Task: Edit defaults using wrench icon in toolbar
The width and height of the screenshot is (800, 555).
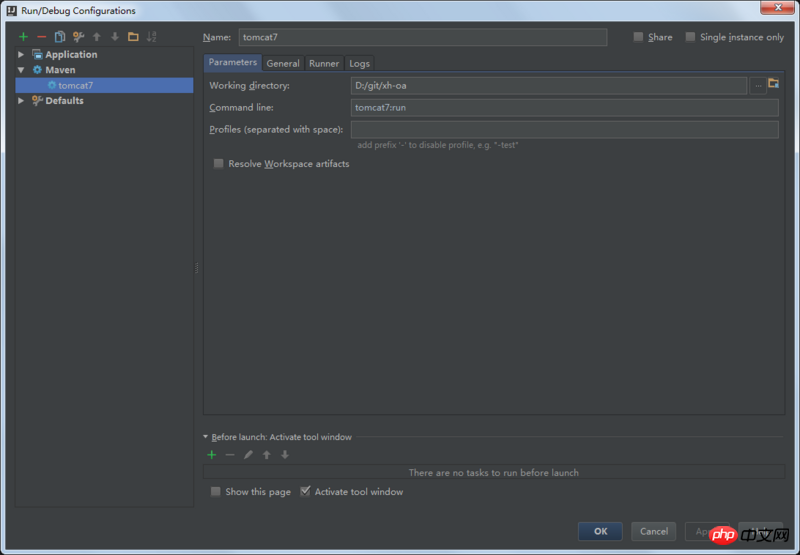Action: (x=78, y=37)
